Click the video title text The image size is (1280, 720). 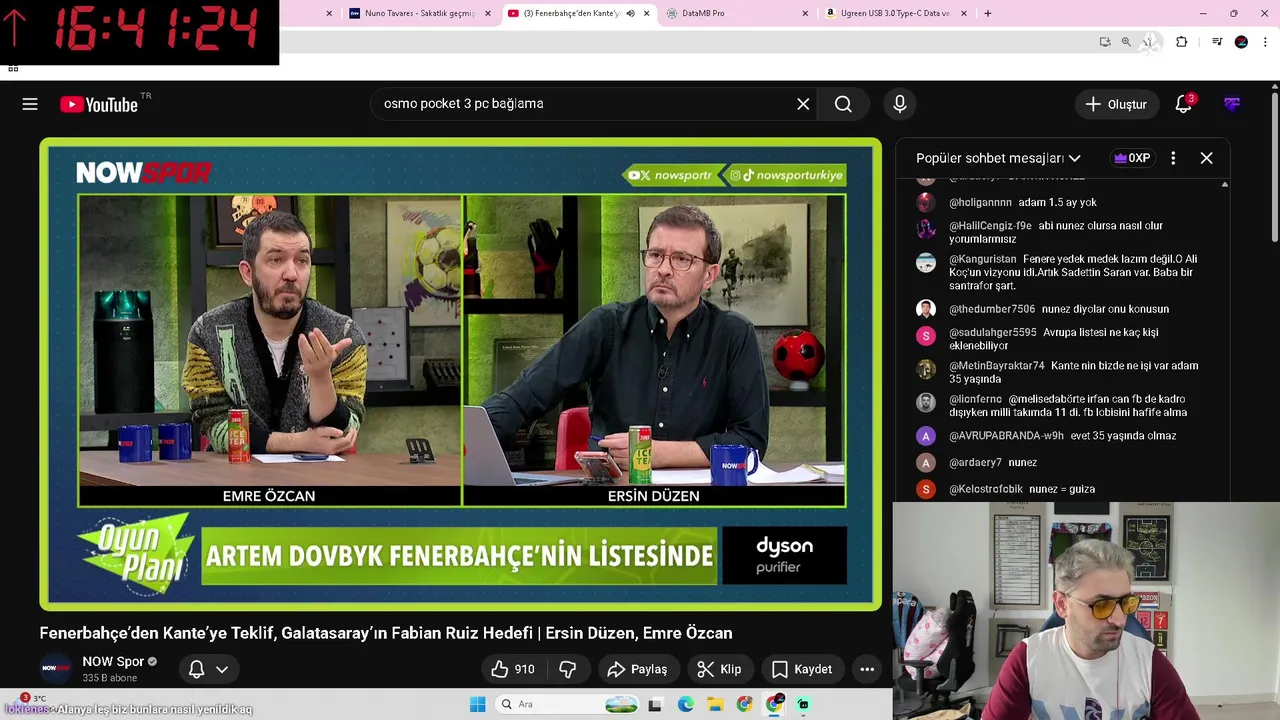(386, 633)
